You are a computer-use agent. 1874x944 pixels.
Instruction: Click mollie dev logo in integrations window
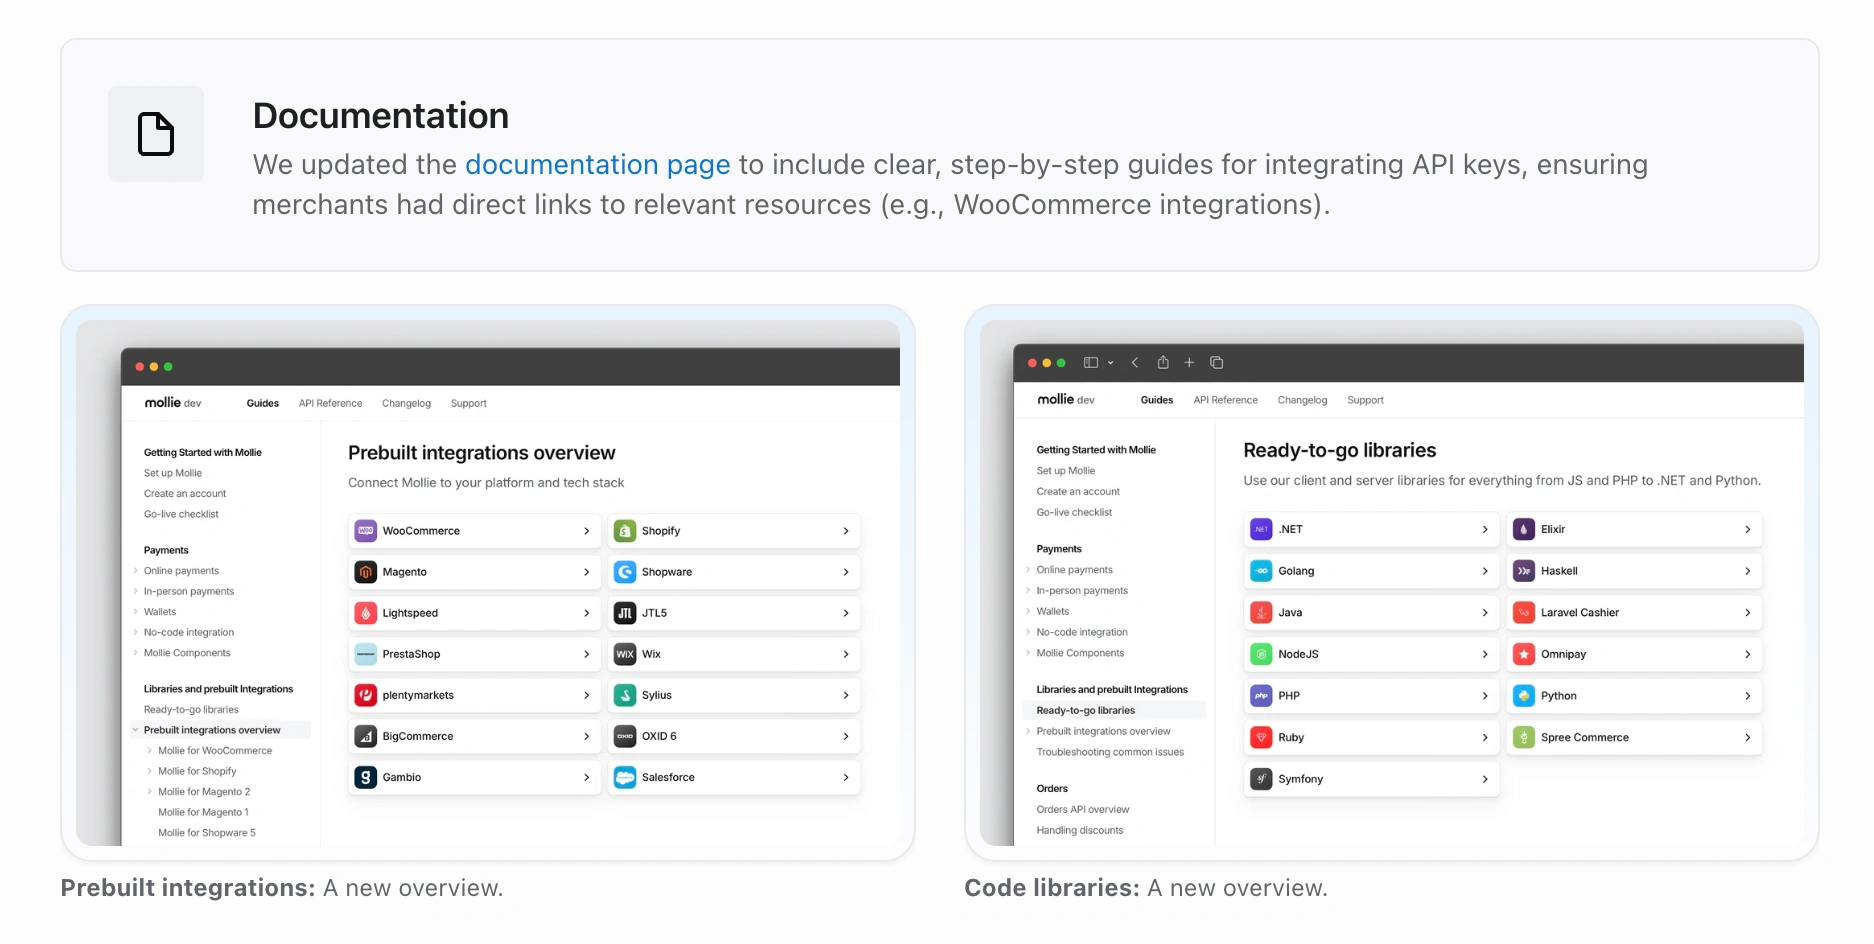pos(173,402)
